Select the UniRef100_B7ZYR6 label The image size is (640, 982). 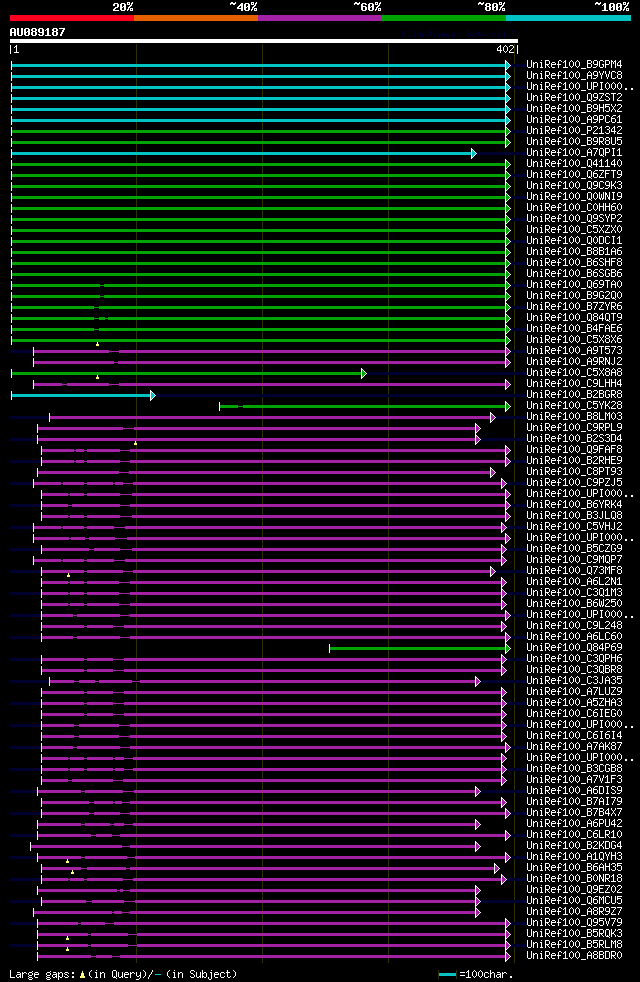[574, 306]
